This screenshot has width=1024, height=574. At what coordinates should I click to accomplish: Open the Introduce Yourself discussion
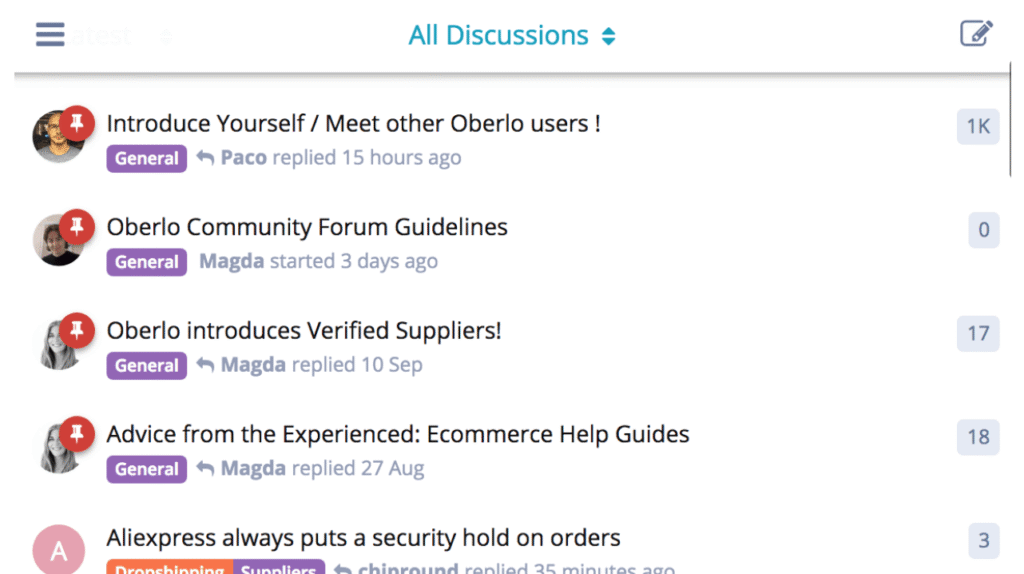pos(353,124)
